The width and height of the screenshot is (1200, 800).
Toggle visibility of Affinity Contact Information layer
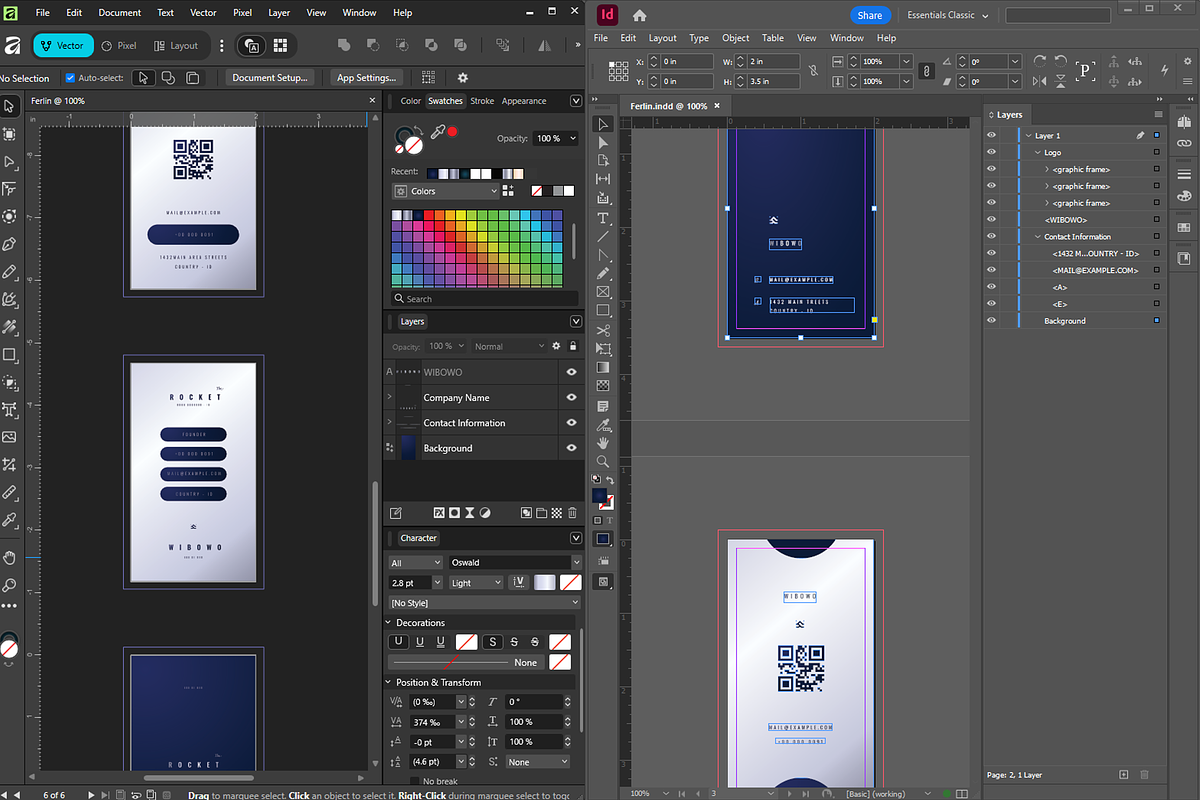(x=571, y=423)
